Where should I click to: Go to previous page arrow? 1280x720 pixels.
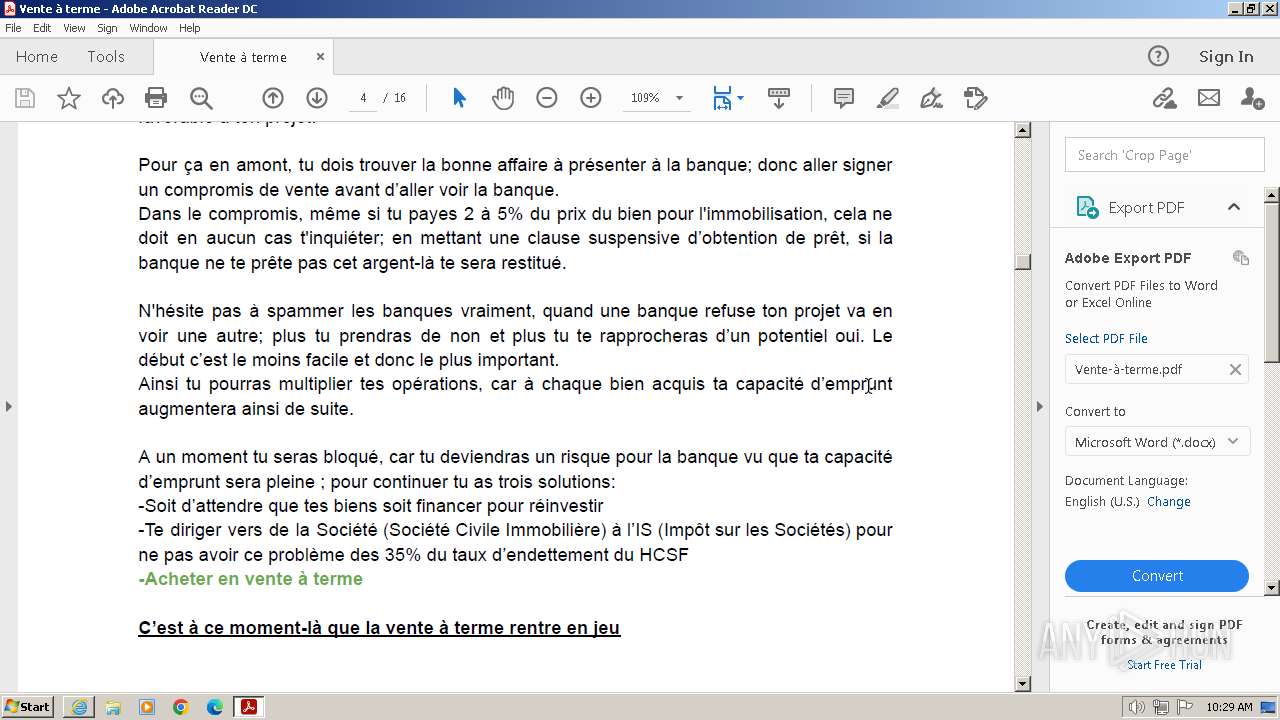273,98
